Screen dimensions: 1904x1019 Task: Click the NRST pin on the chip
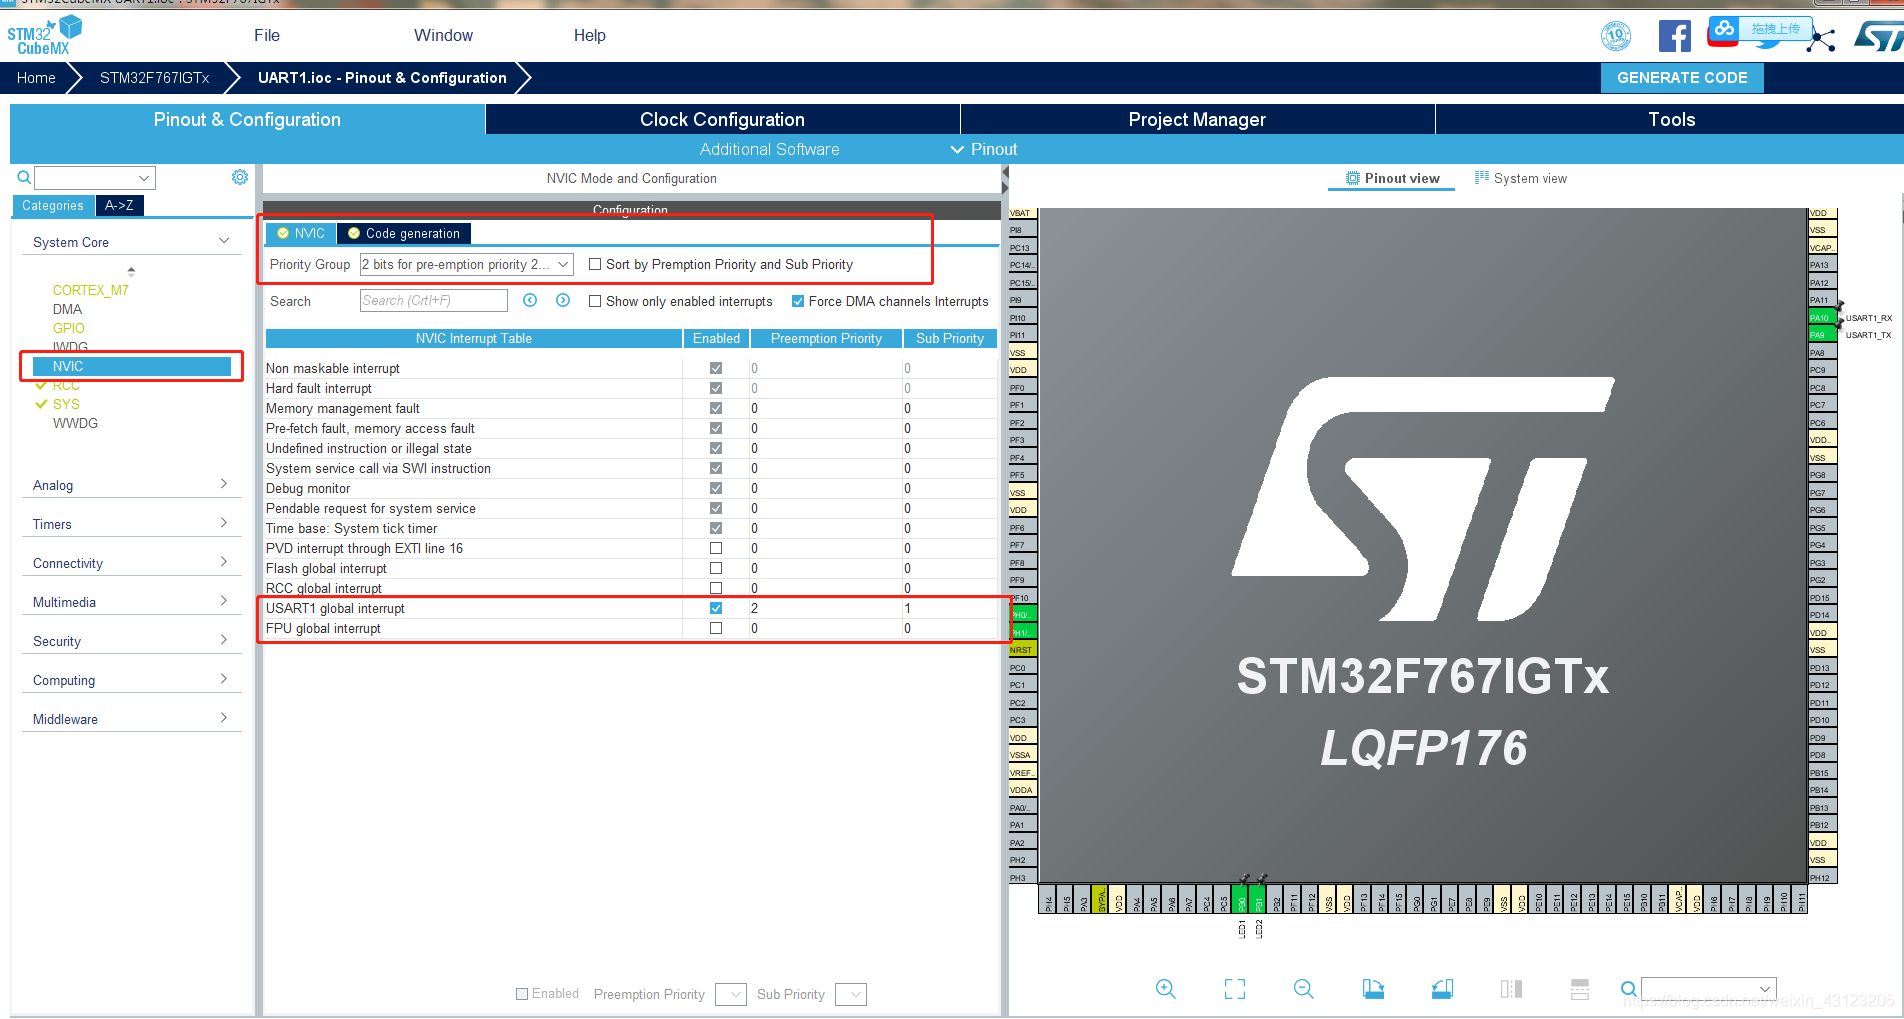[x=1022, y=650]
